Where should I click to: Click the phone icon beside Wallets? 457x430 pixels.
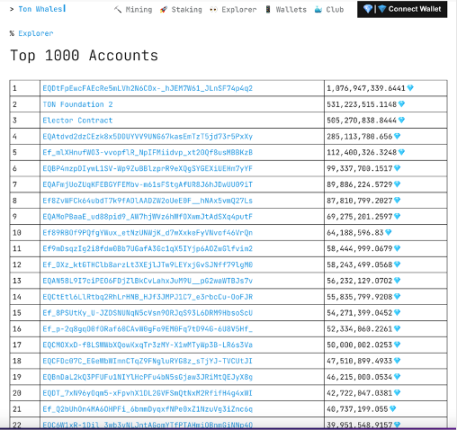point(268,9)
